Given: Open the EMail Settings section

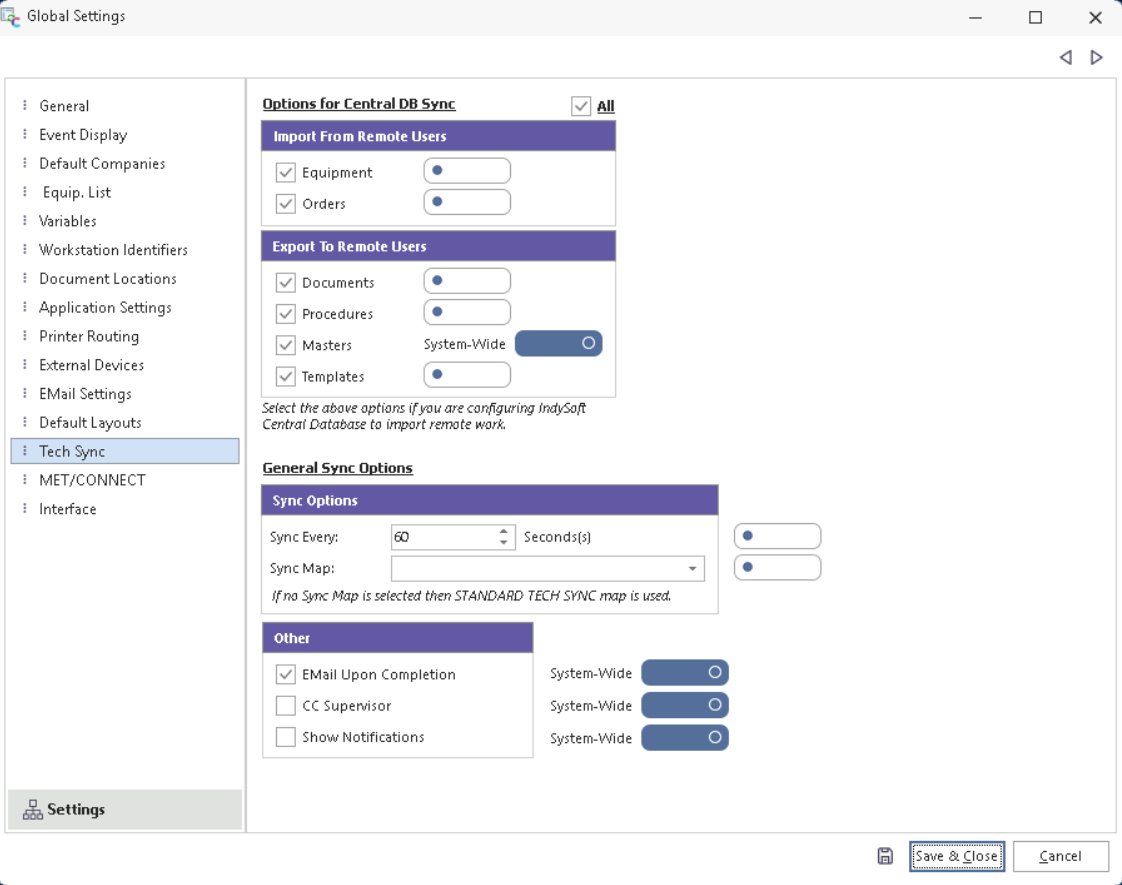Looking at the screenshot, I should 85,394.
